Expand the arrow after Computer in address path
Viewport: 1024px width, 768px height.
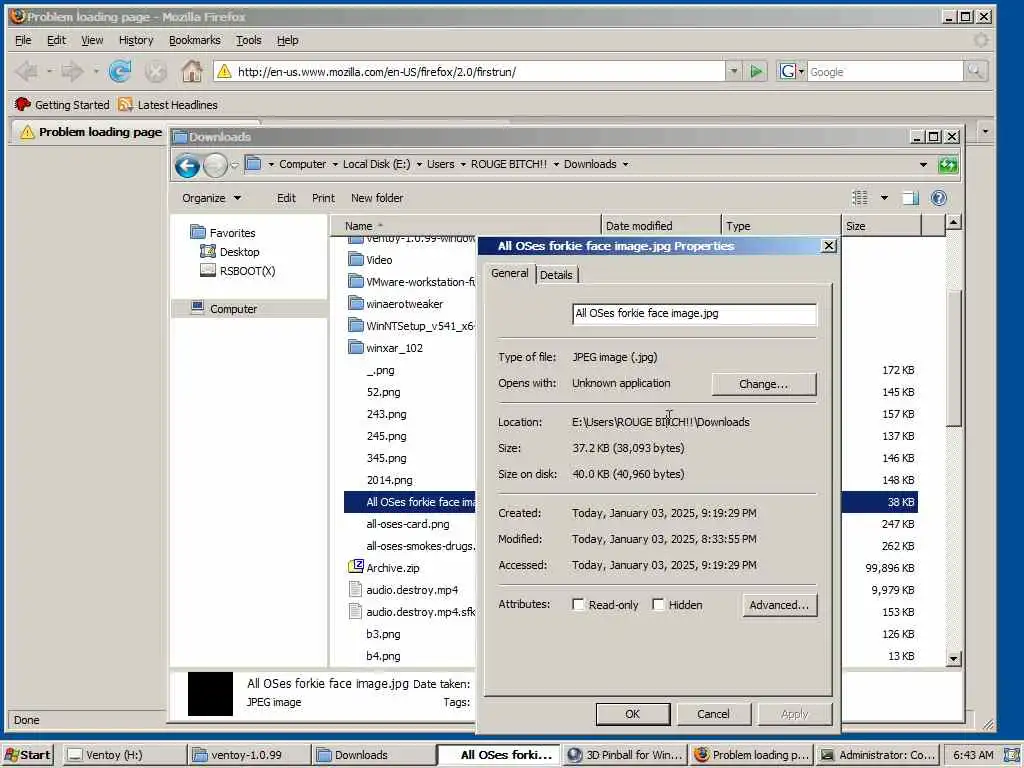pos(335,165)
